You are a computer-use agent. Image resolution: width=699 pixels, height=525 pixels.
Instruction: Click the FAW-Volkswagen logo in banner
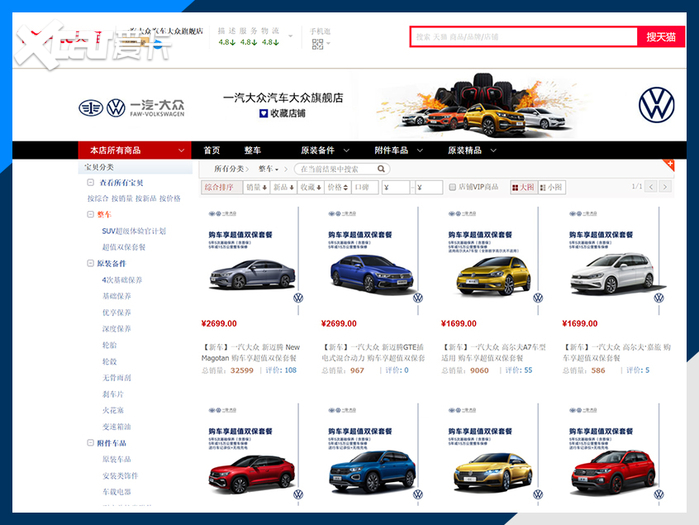point(132,107)
